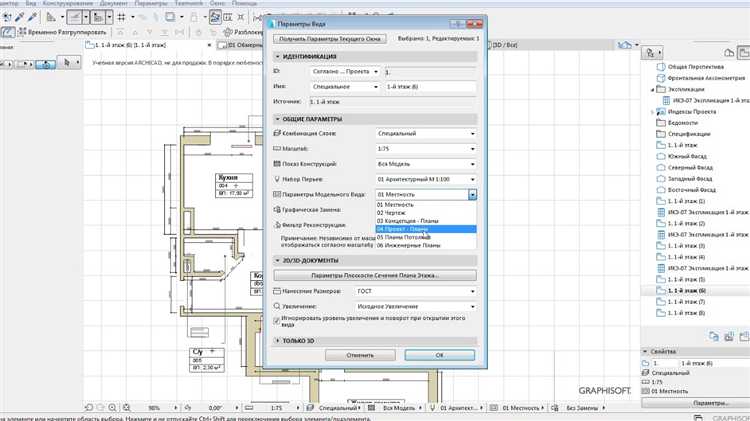Click the undo zoom icon in status bar

[88, 408]
